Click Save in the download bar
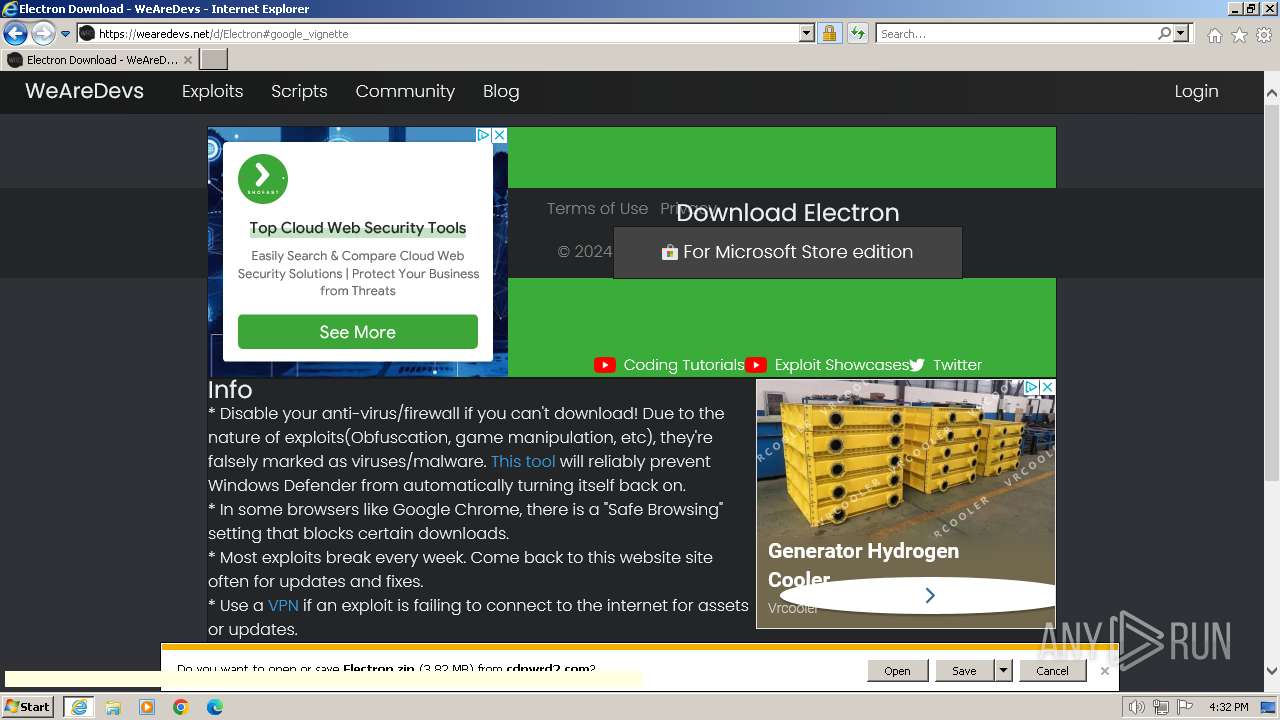The image size is (1280, 720). tap(964, 671)
